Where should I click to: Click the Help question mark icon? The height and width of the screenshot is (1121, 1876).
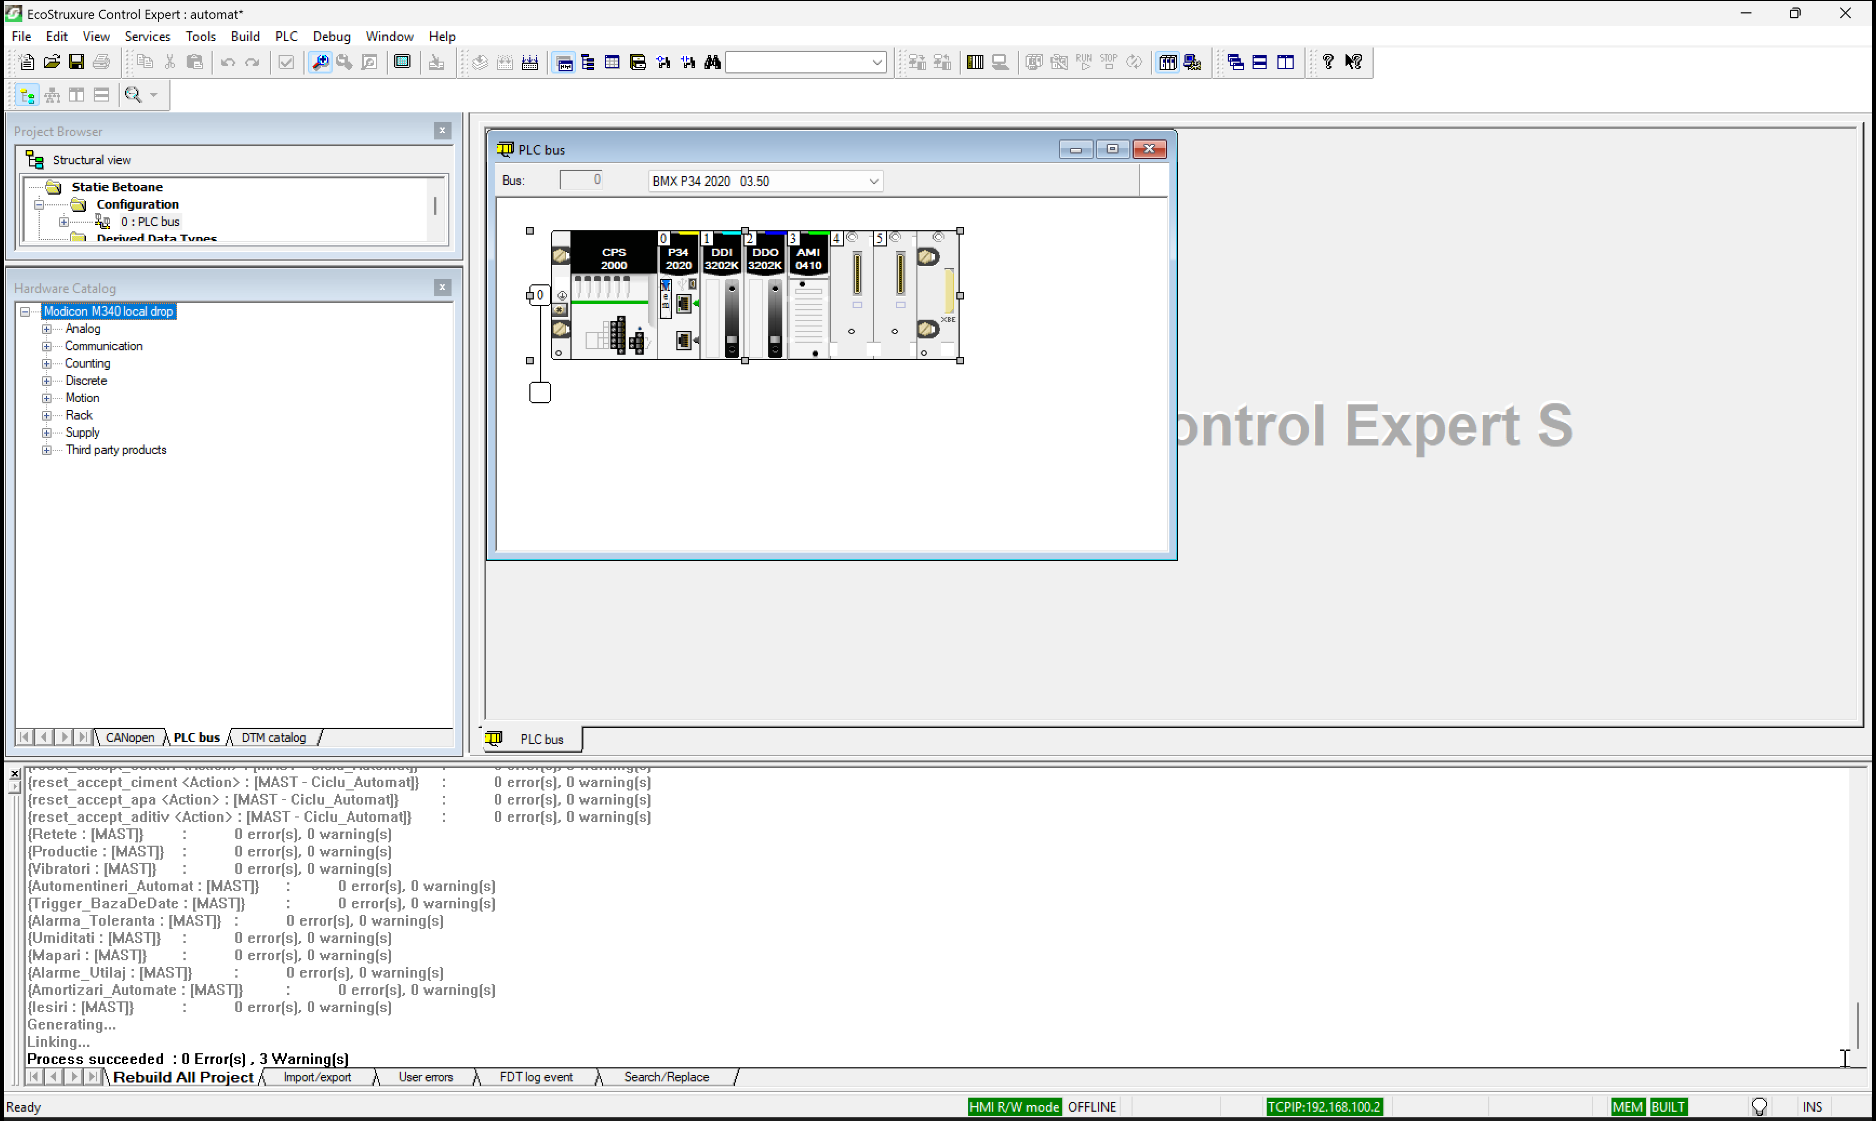tap(1327, 62)
